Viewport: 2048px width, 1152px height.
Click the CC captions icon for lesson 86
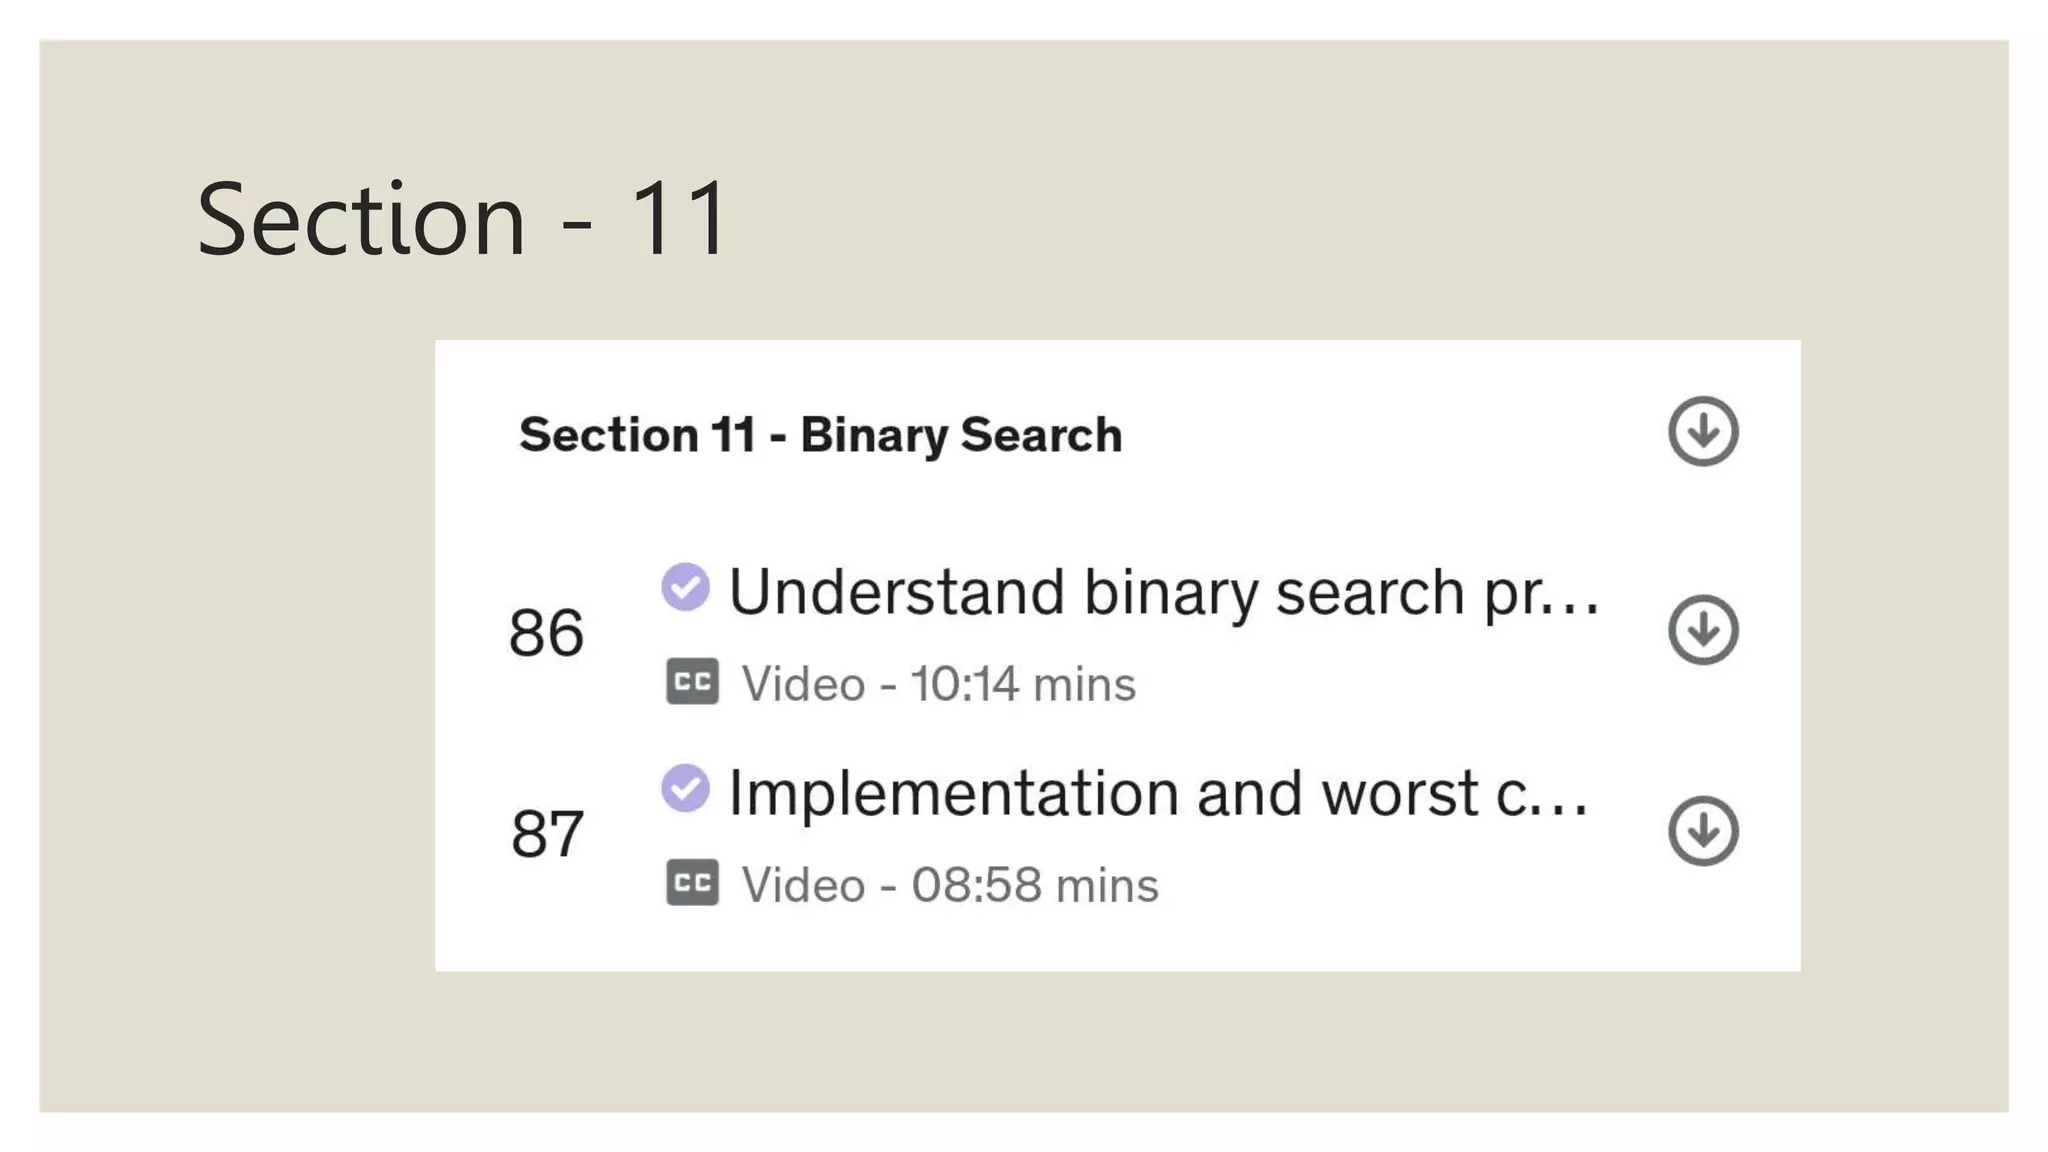692,682
